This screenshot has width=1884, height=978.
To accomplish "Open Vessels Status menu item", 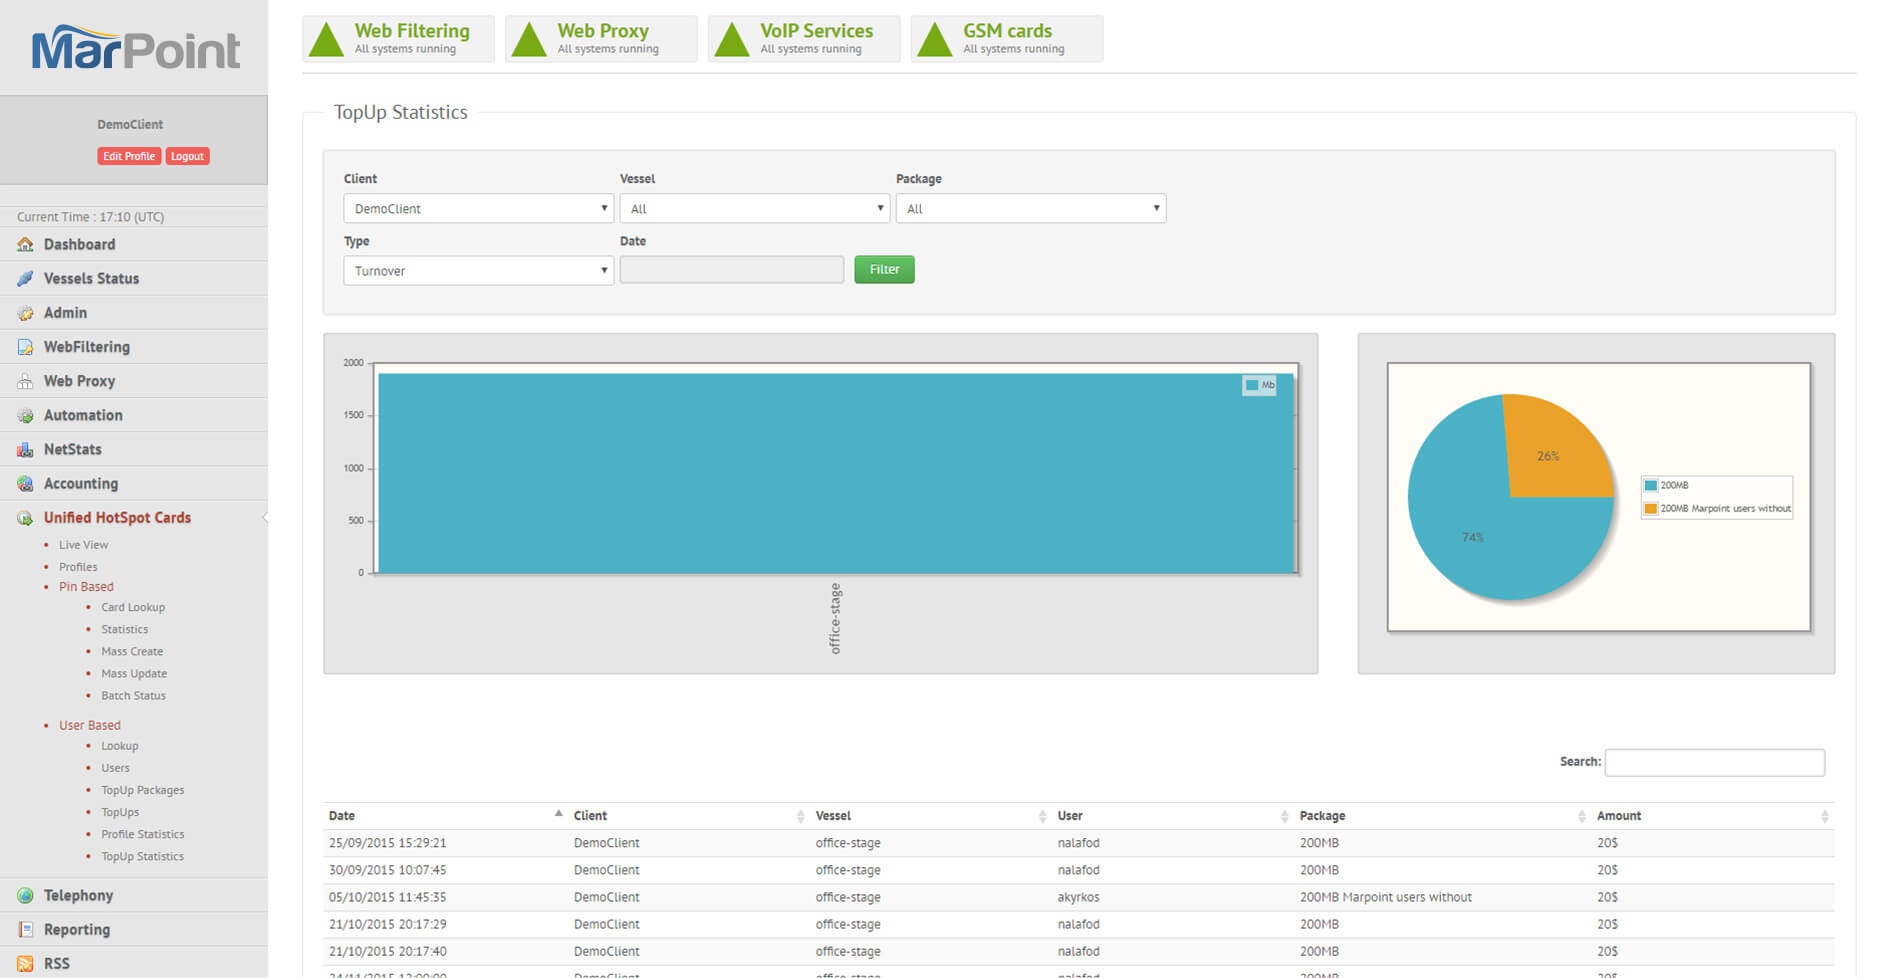I will [91, 278].
